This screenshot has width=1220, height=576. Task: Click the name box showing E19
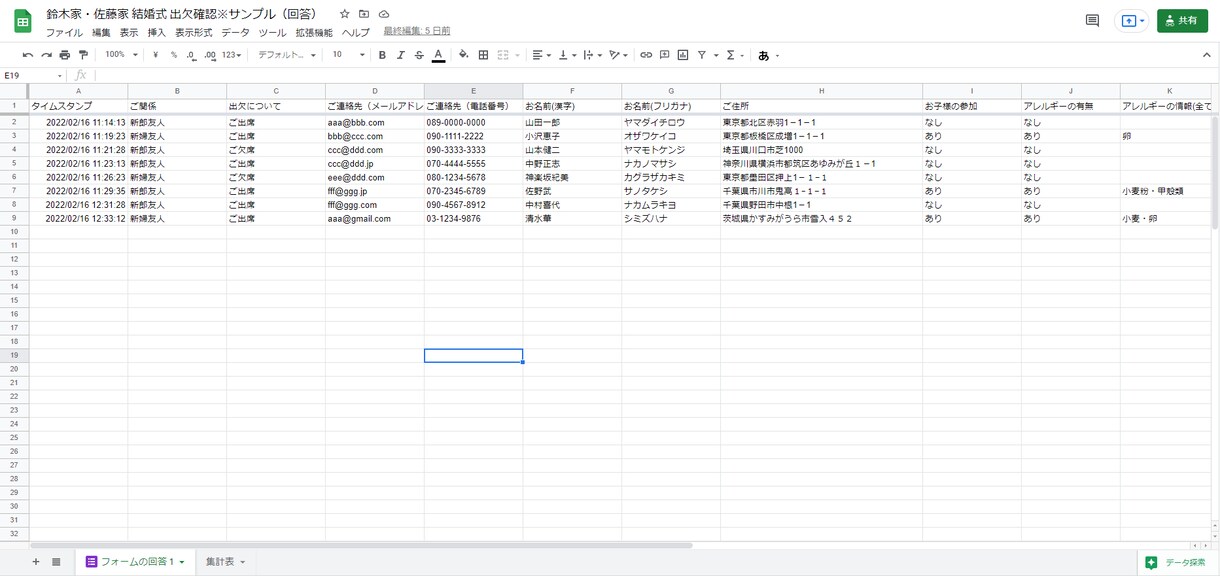coord(32,75)
